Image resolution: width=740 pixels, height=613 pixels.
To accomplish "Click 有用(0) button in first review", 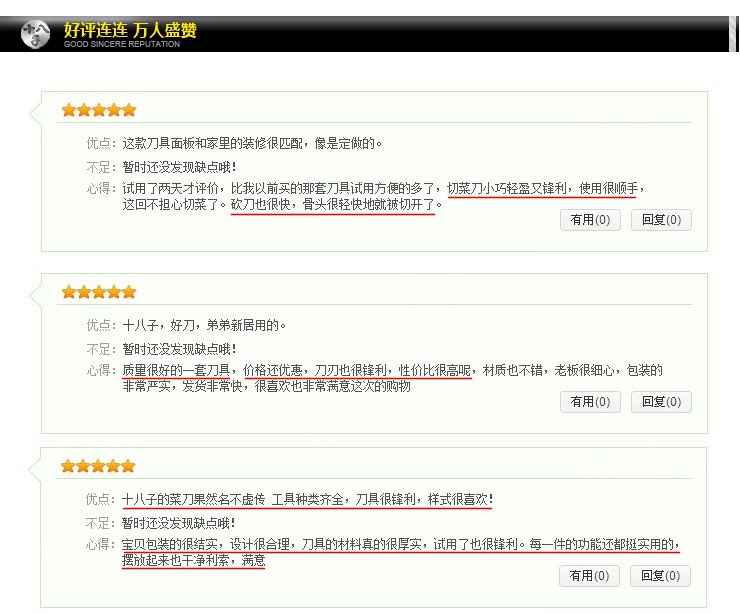I will click(x=590, y=220).
